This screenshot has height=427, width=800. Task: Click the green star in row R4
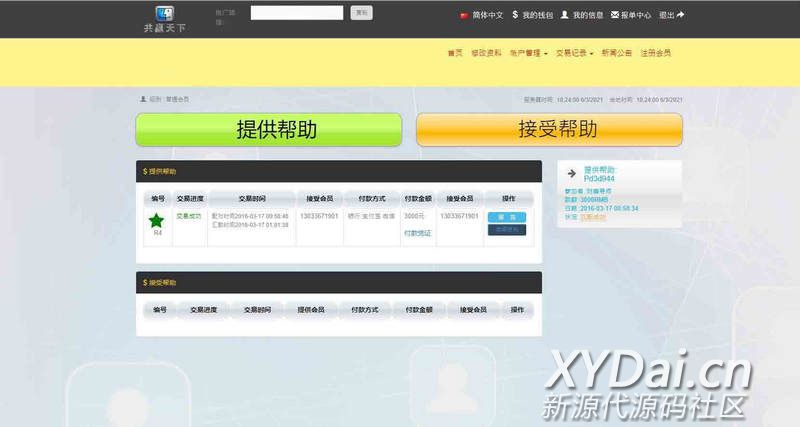tap(157, 220)
